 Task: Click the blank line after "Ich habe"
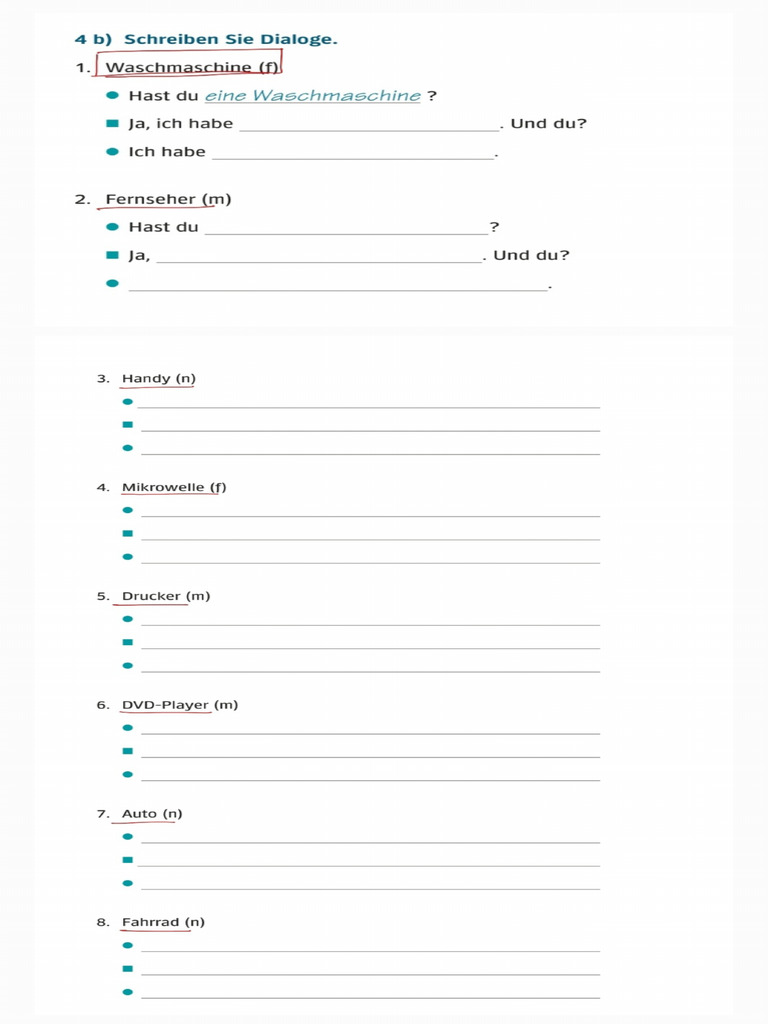point(353,152)
